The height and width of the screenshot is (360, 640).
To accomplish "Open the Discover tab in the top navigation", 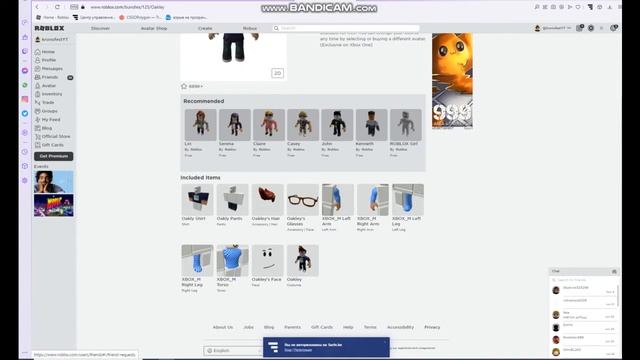I will [x=100, y=28].
